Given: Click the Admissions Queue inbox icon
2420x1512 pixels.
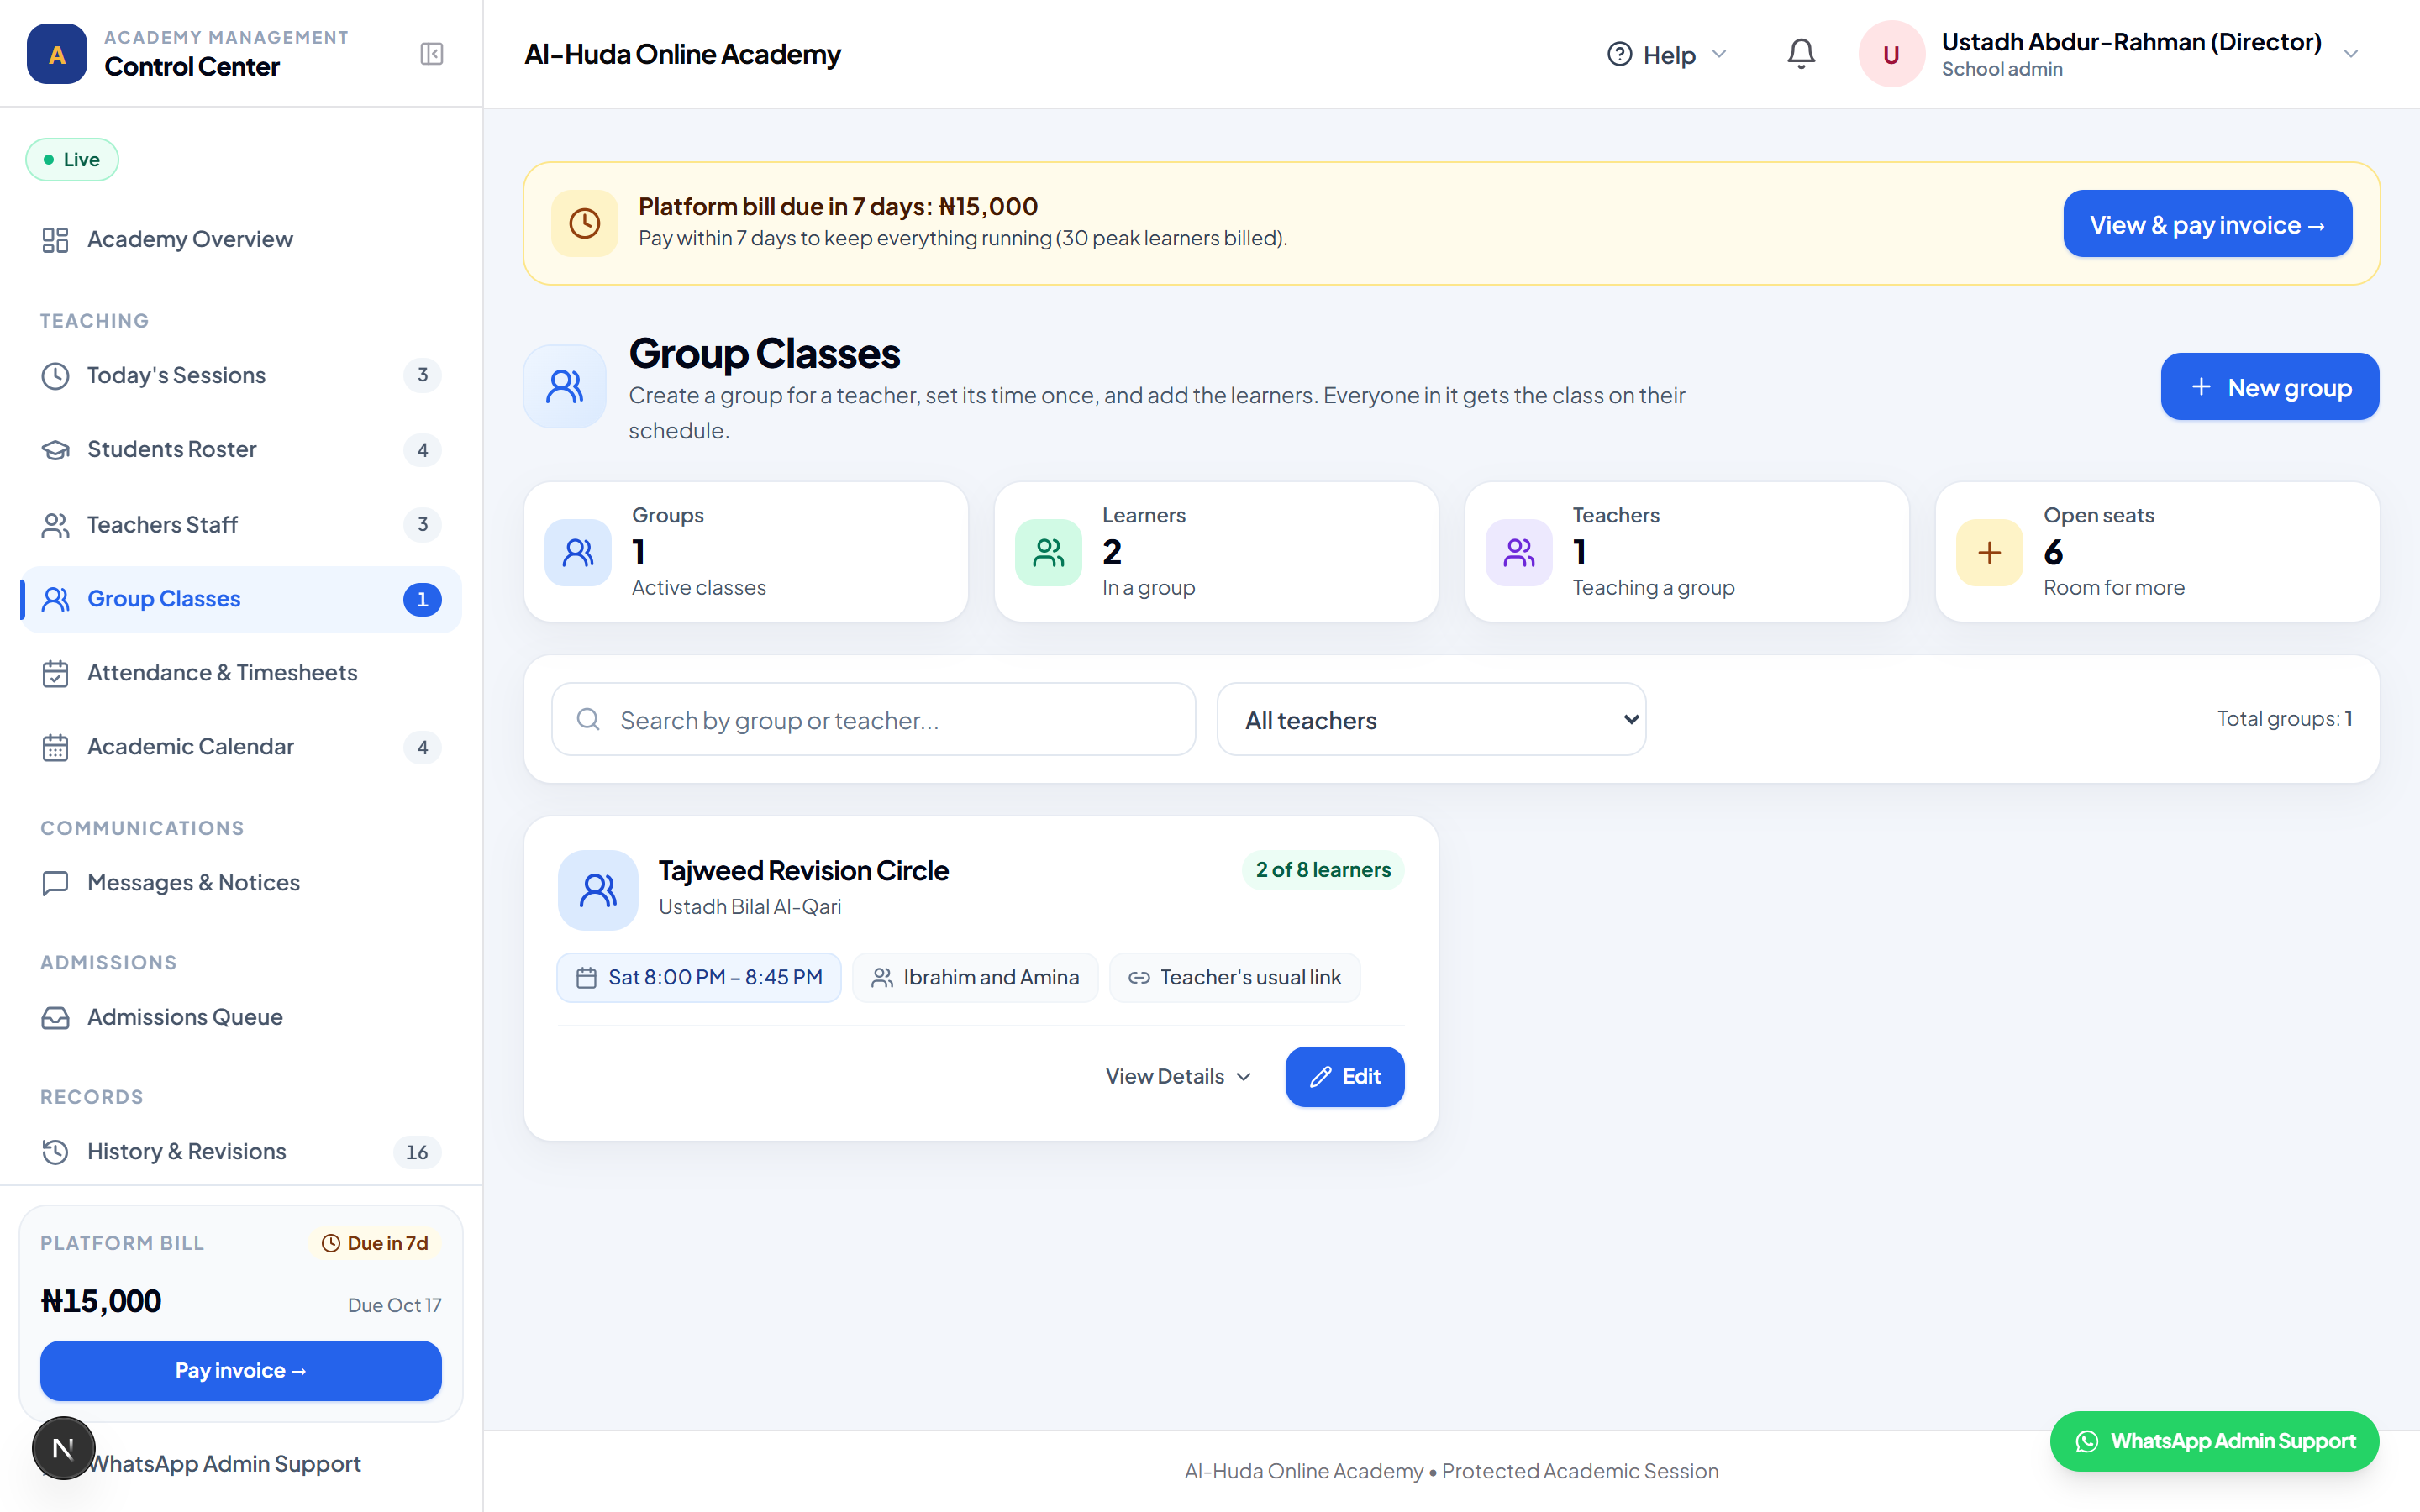Looking at the screenshot, I should (55, 1017).
